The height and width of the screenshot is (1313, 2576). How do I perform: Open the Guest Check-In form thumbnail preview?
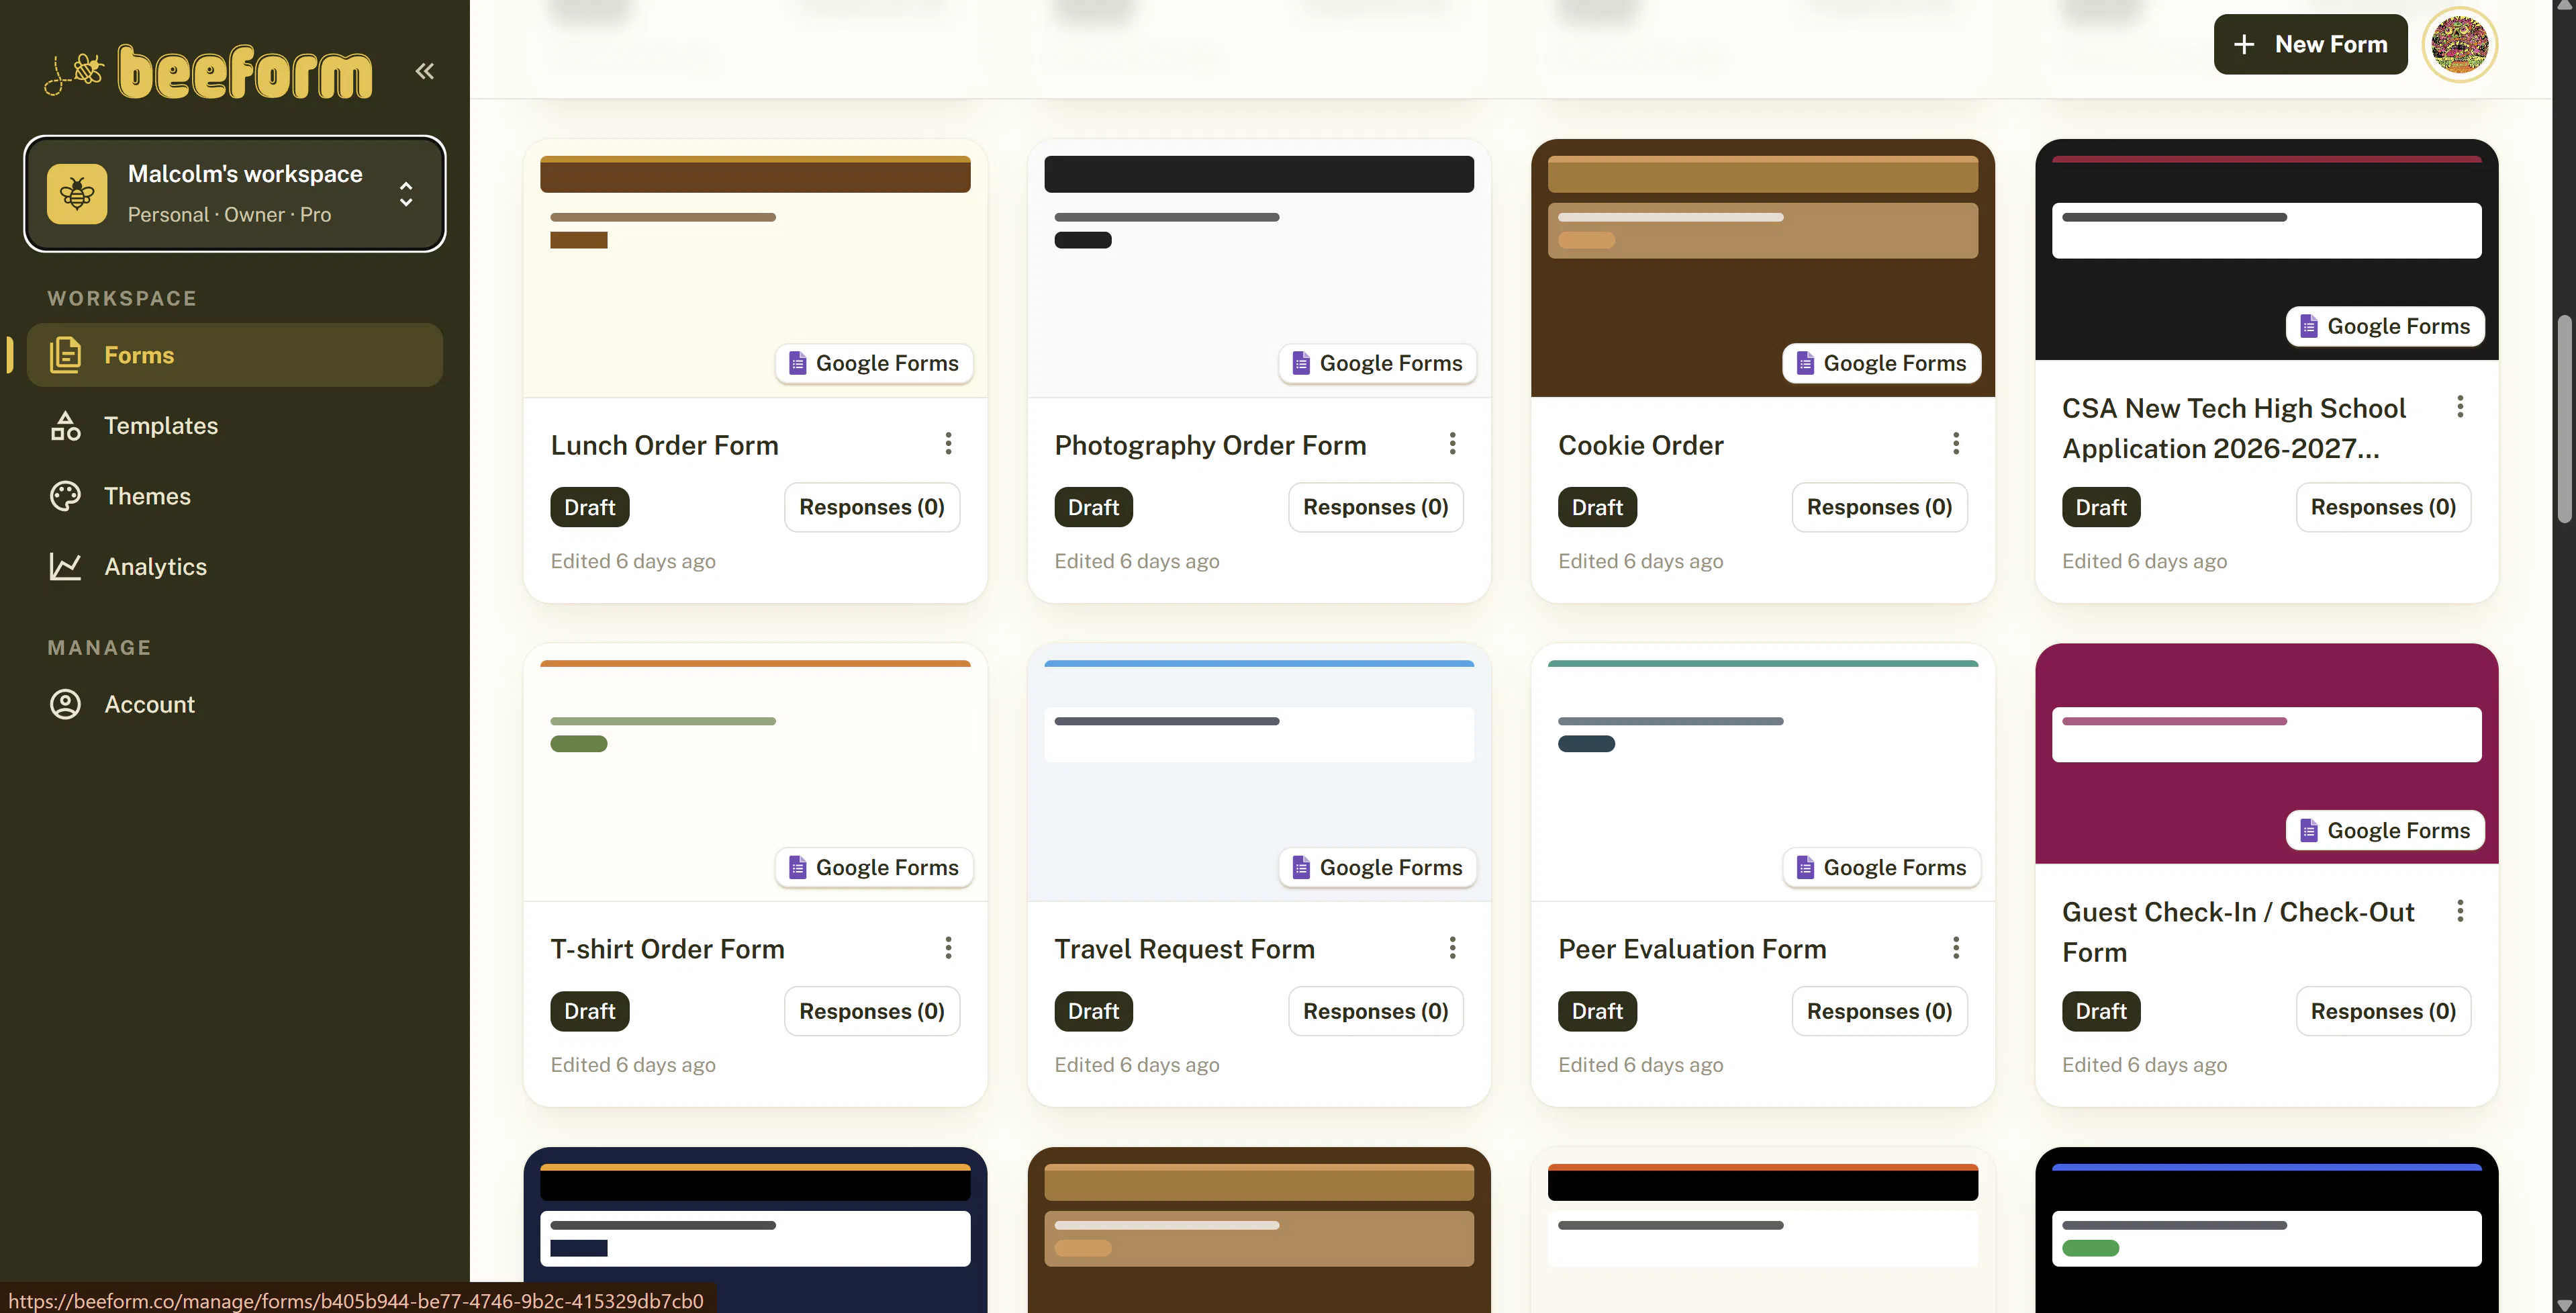2267,753
